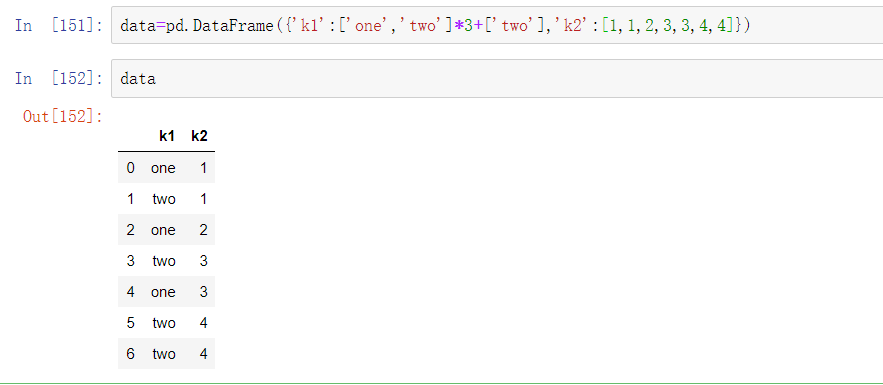Image resolution: width=883 pixels, height=385 pixels.
Task: Select the In [152] prompt label
Action: coord(59,78)
